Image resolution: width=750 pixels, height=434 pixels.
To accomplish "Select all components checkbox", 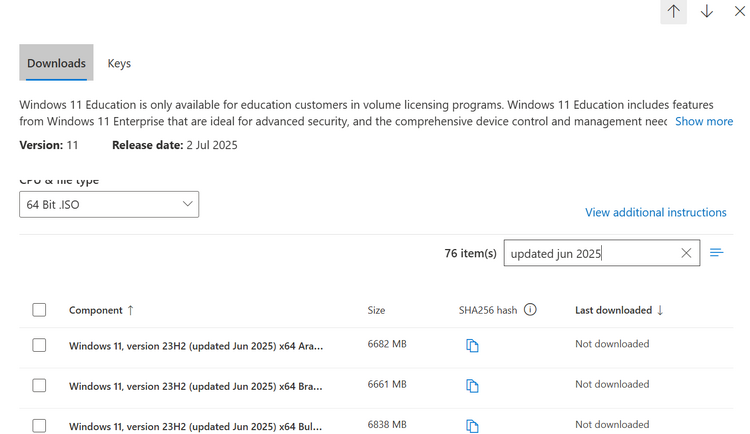I will [x=39, y=310].
